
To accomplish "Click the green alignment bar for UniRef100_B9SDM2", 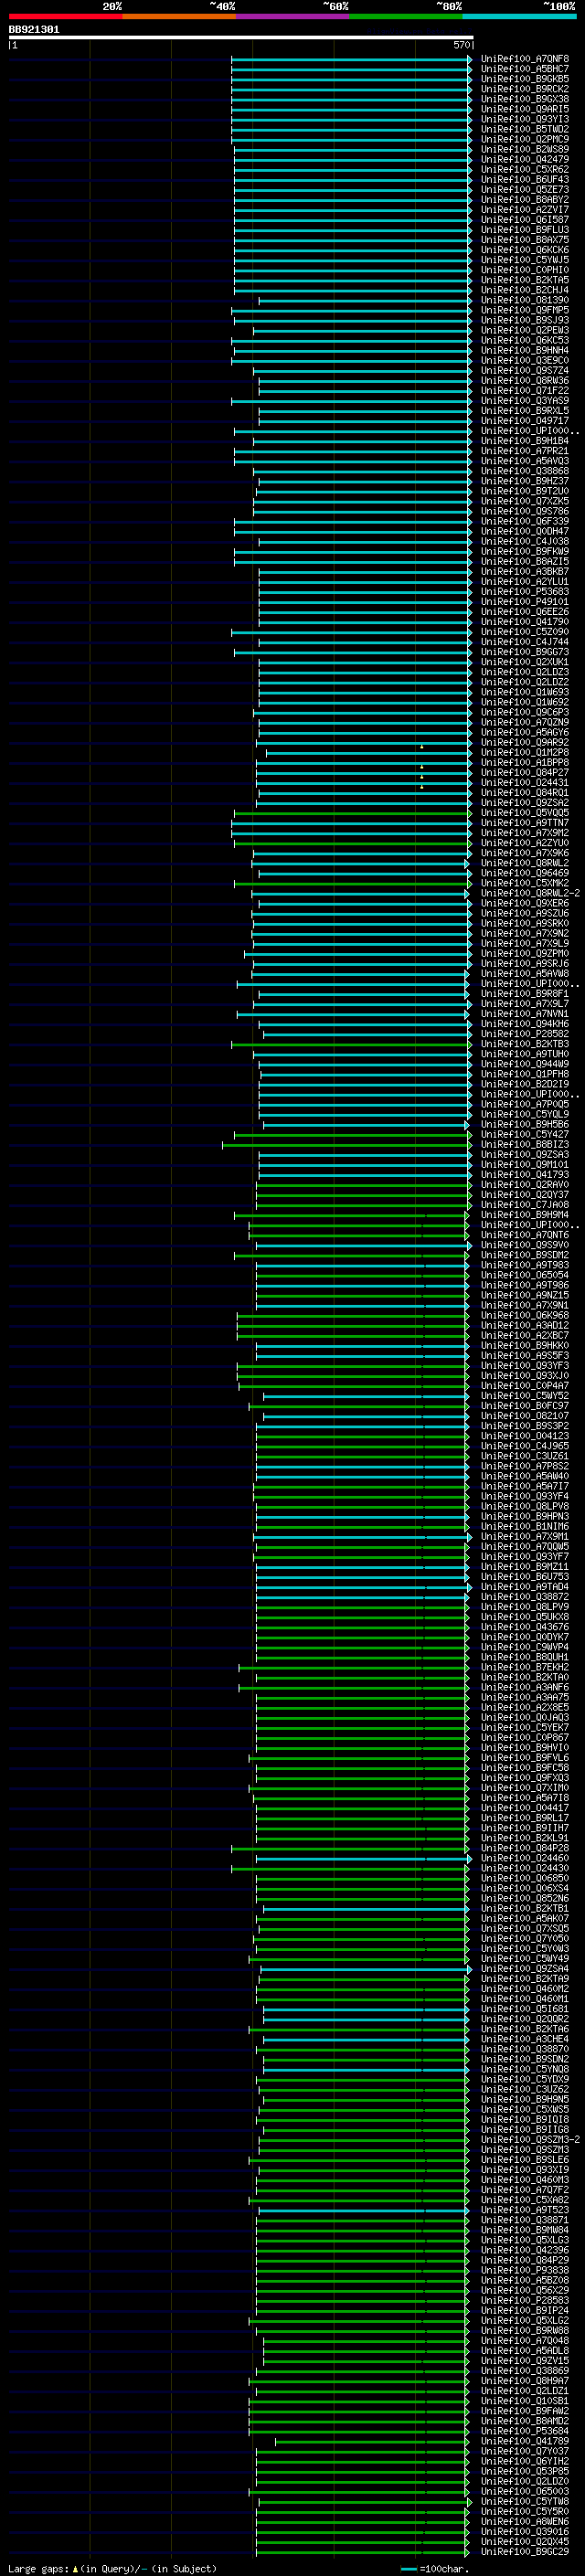I will 353,1255.
